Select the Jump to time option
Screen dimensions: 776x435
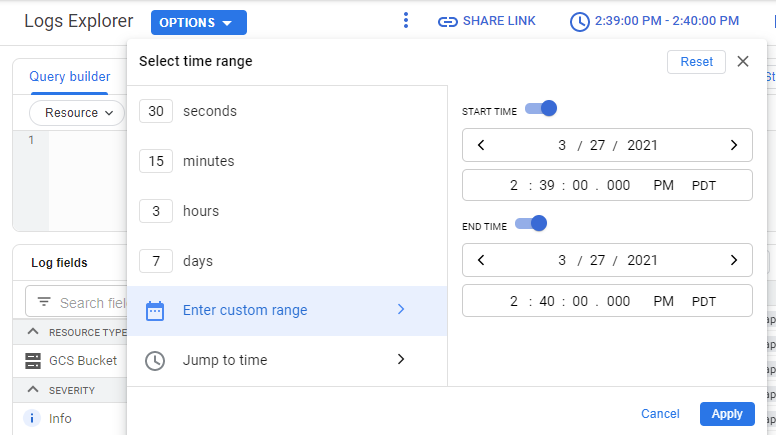click(287, 360)
